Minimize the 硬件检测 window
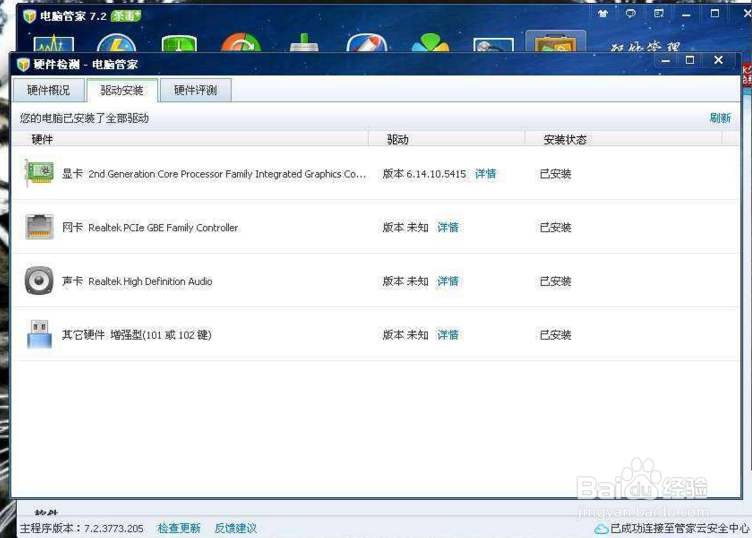 [666, 60]
